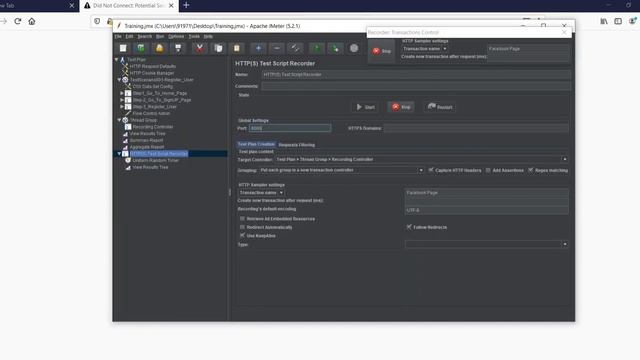Select HTTP Request Defaults in tree
Viewport: 640px width, 360px height.
[153, 66]
